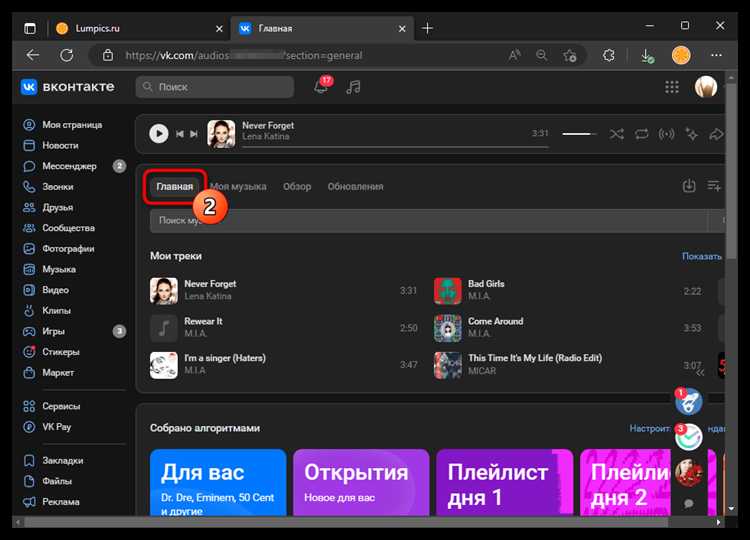Image resolution: width=750 pixels, height=540 pixels.
Task: Open notifications bell icon
Action: [x=321, y=86]
